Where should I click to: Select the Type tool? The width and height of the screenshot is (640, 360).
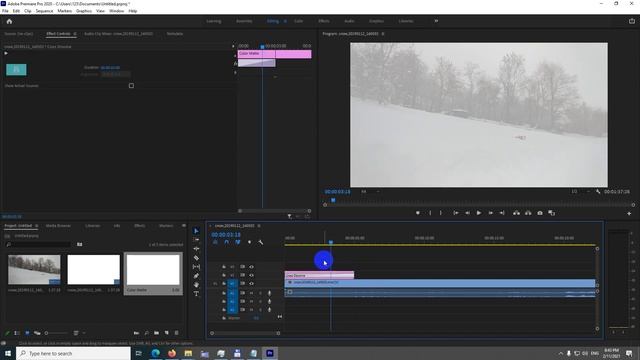pos(196,293)
